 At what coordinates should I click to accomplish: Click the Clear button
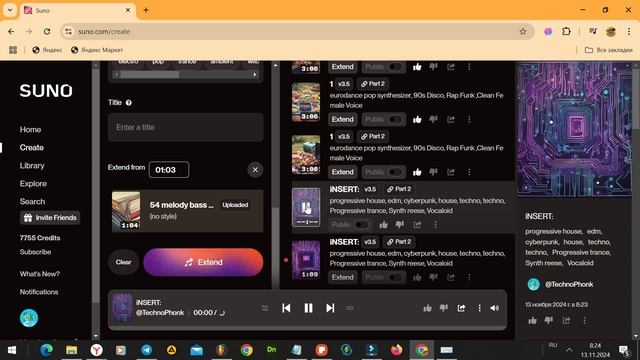point(123,262)
